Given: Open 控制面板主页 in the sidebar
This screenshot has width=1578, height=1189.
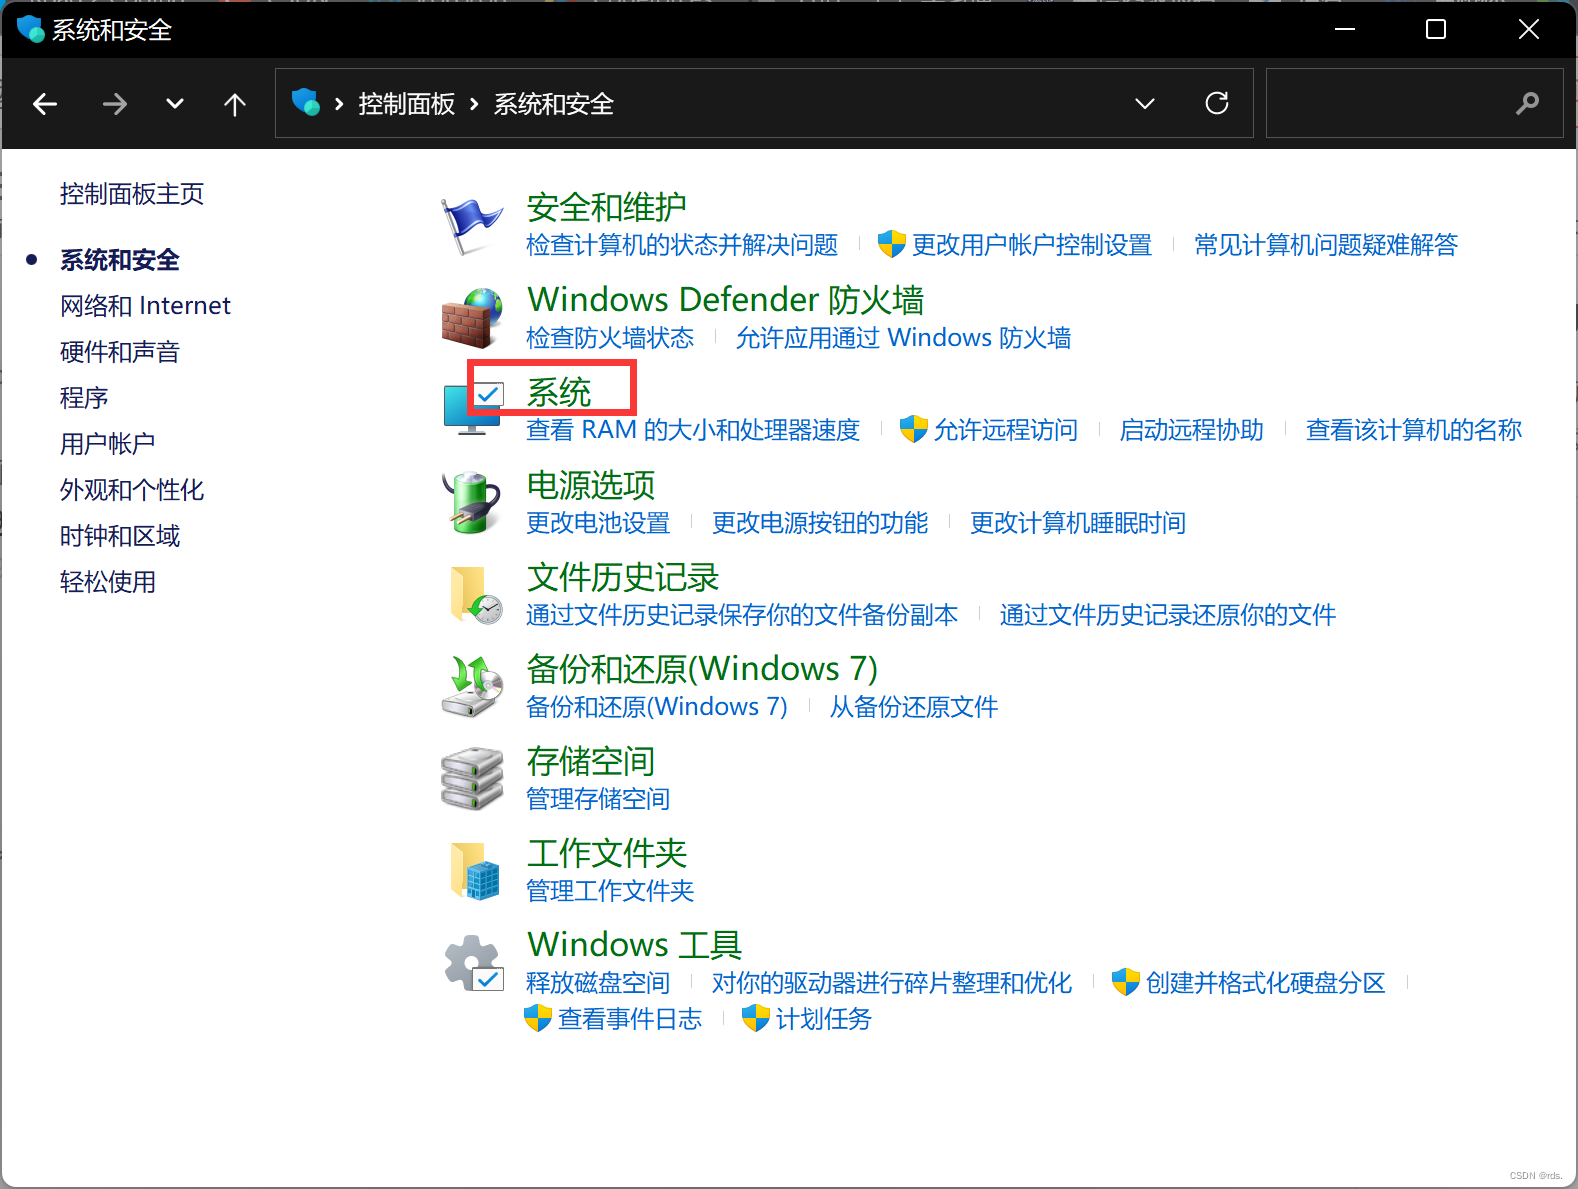Looking at the screenshot, I should point(132,194).
